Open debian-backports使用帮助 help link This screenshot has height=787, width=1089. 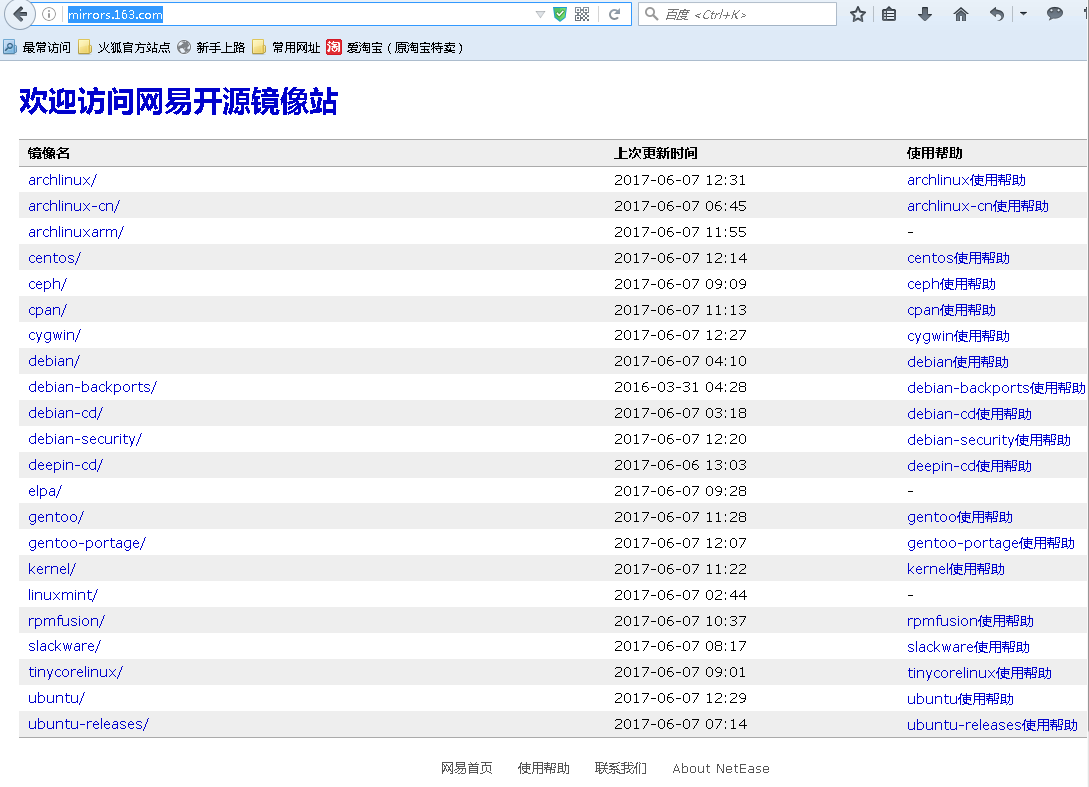(x=996, y=388)
